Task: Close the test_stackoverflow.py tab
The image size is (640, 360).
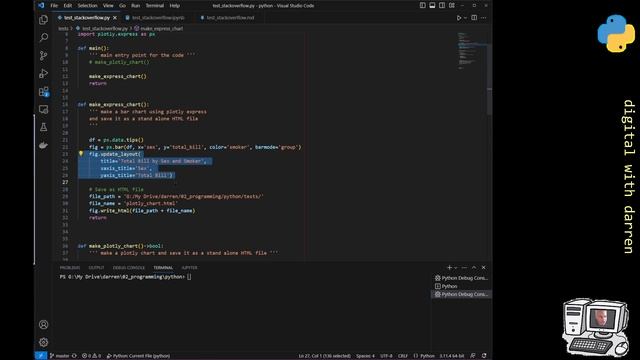Action: [115, 18]
